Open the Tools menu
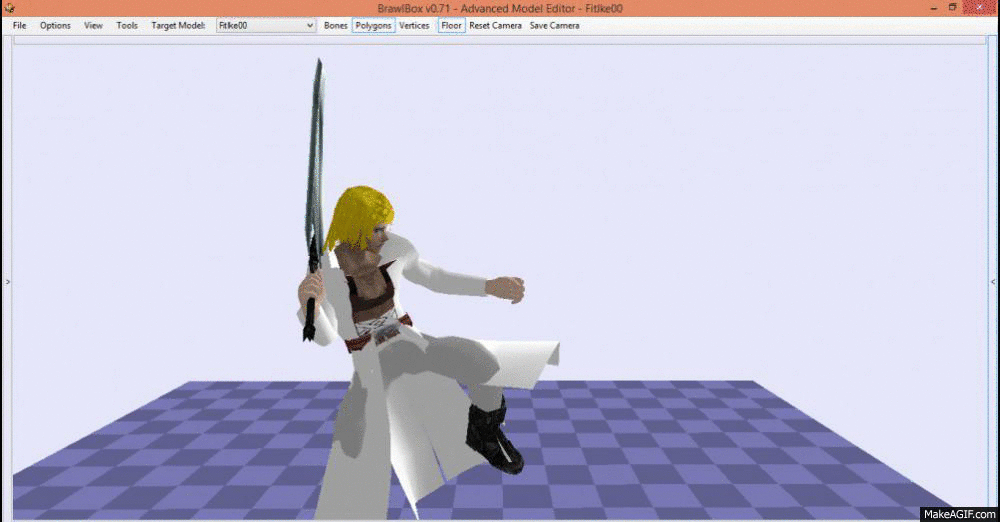 click(127, 25)
